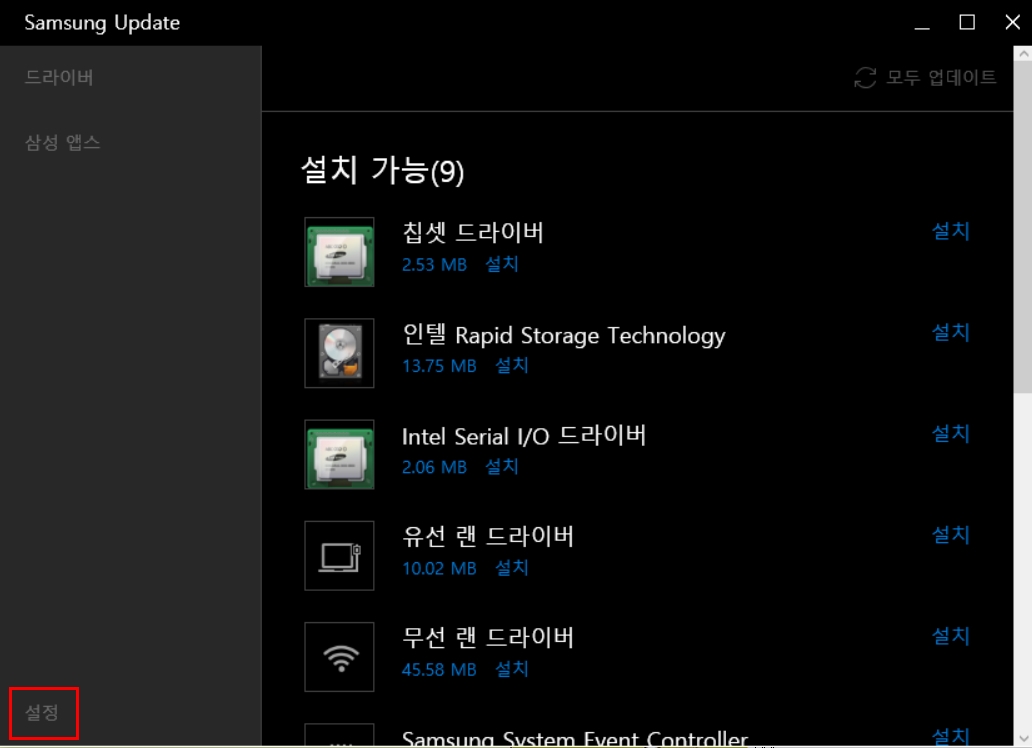The height and width of the screenshot is (748, 1032).
Task: Maximize the Samsung Update window
Action: tap(967, 22)
